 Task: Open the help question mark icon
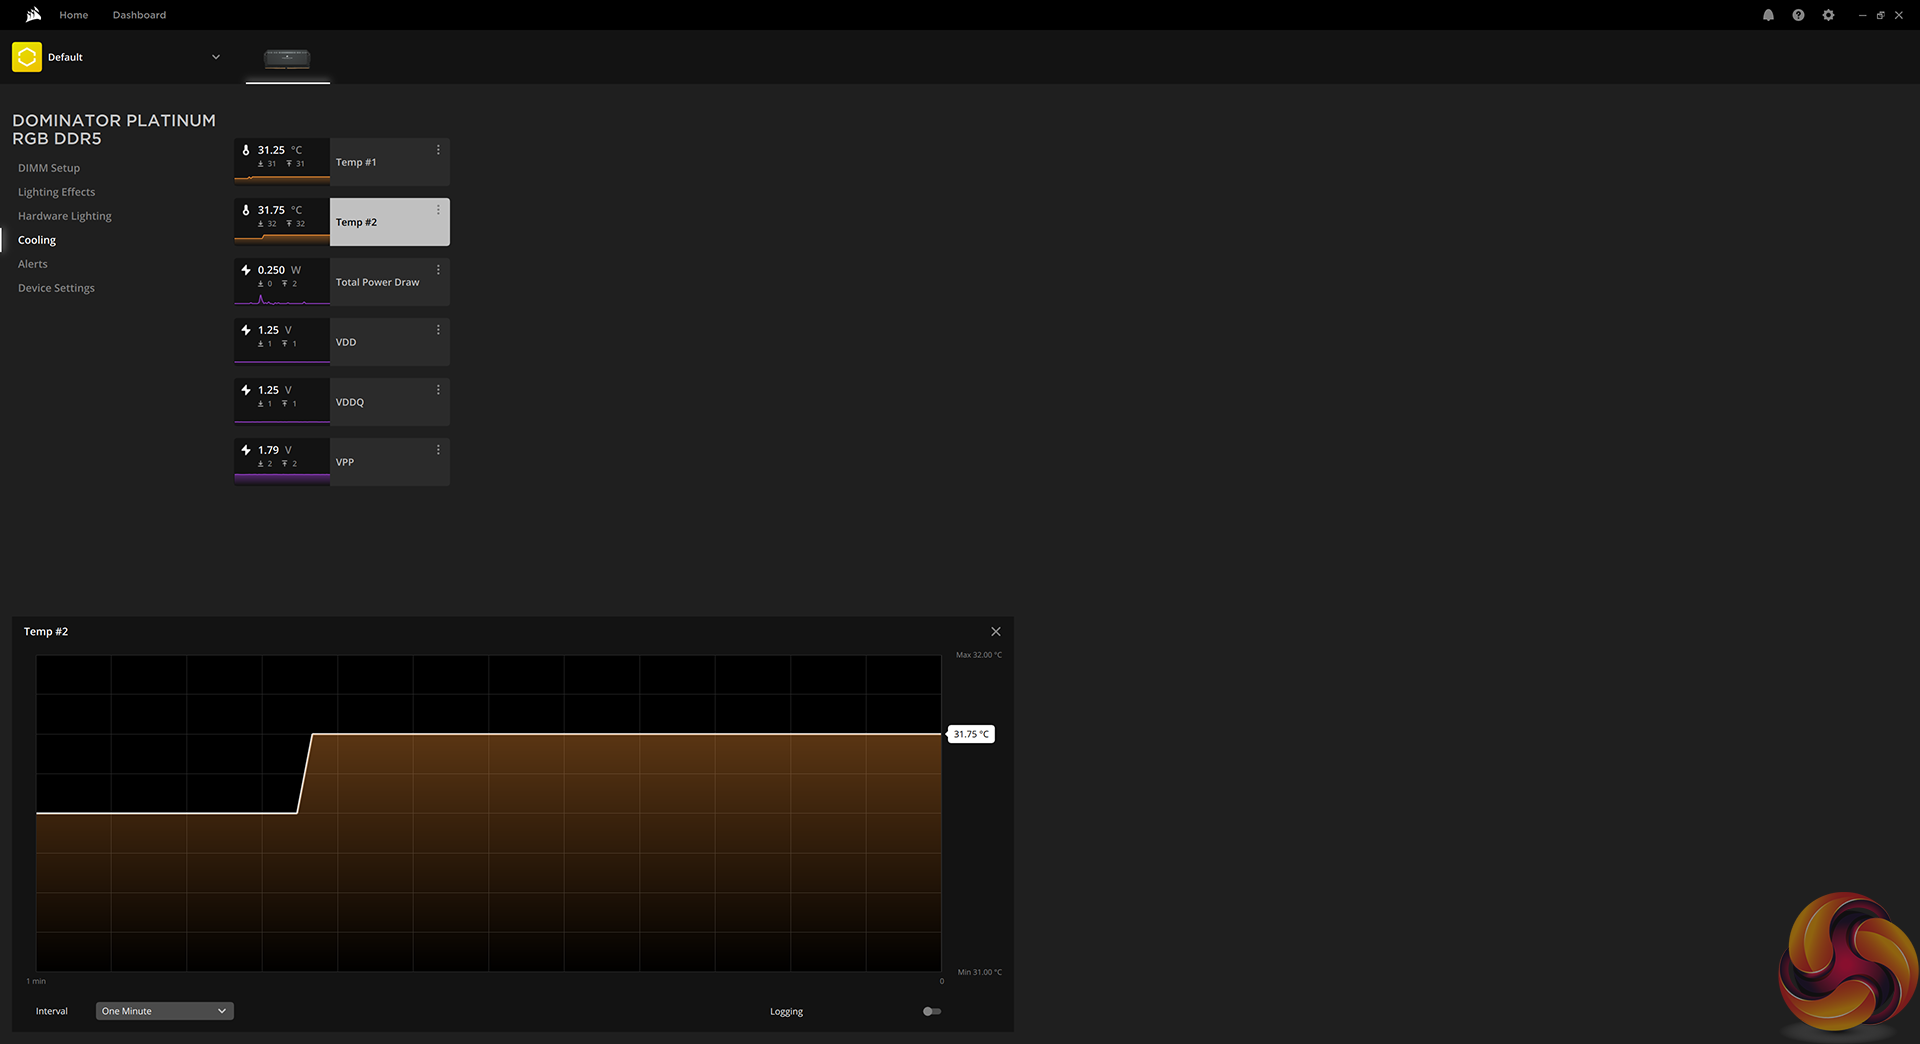[x=1798, y=15]
